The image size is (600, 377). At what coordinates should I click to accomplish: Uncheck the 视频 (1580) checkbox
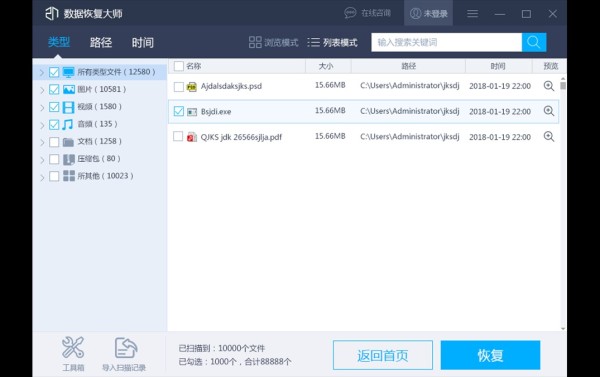(54, 107)
